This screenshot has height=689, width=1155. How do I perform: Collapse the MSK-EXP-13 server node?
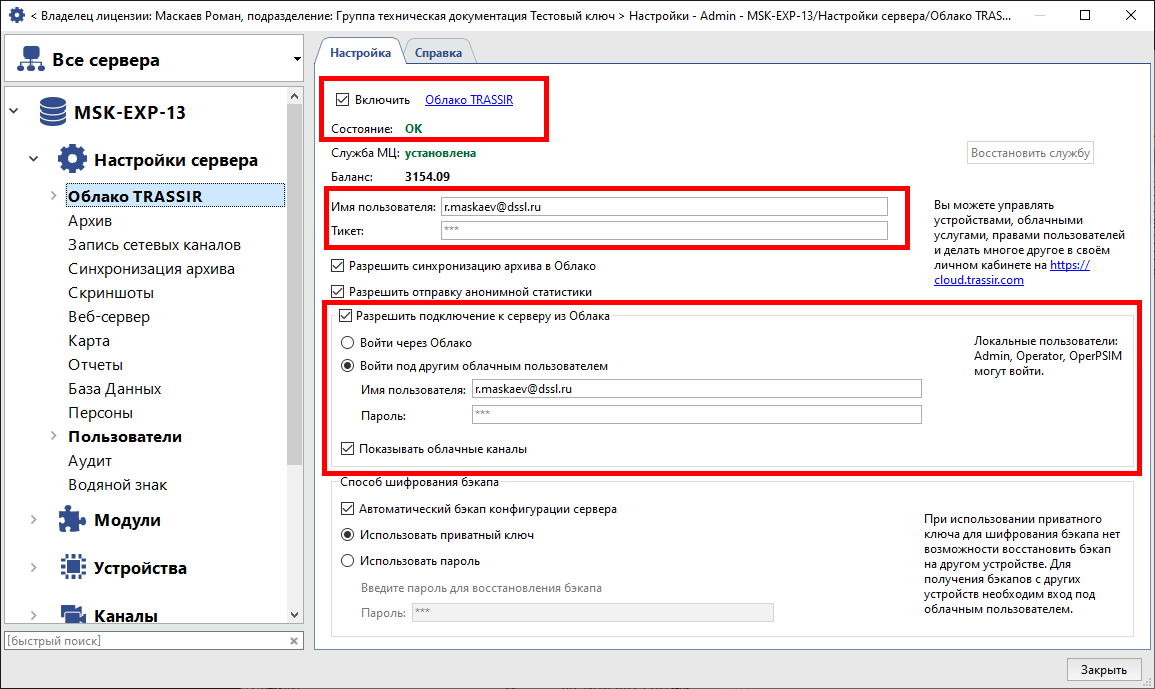click(x=14, y=111)
